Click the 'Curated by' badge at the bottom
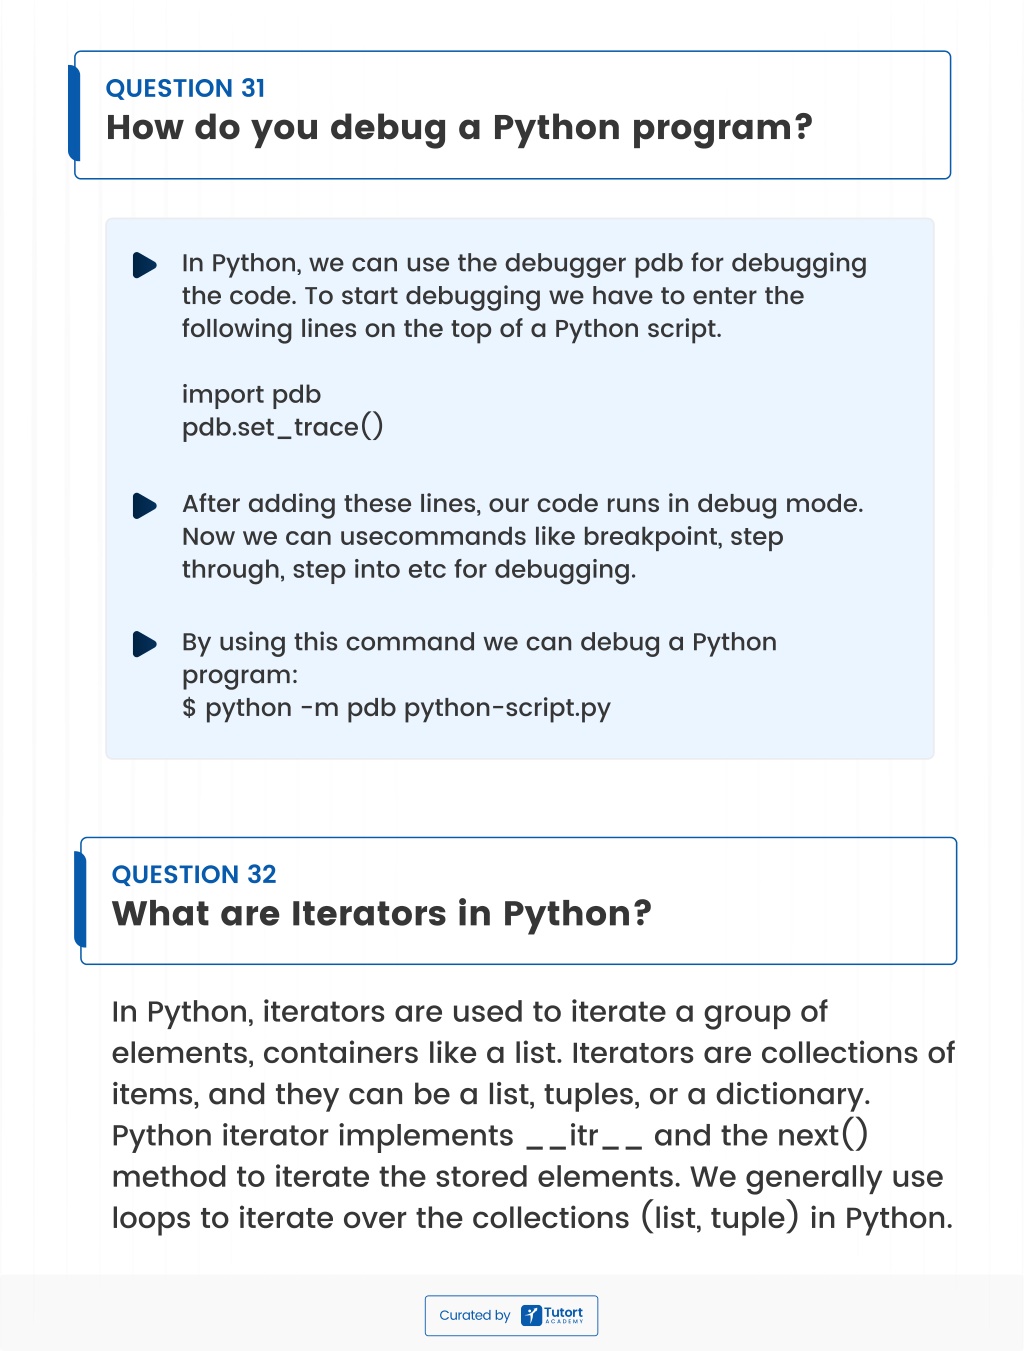The image size is (1024, 1351). [511, 1315]
